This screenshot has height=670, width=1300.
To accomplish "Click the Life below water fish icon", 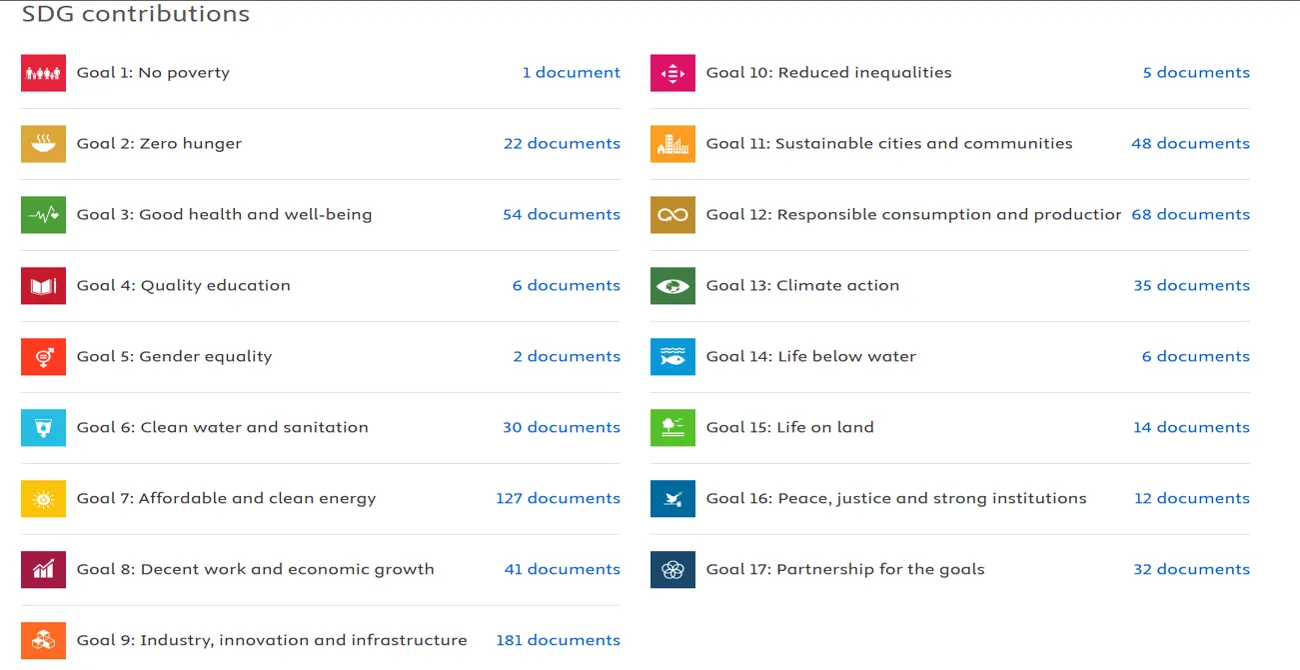I will 672,357.
